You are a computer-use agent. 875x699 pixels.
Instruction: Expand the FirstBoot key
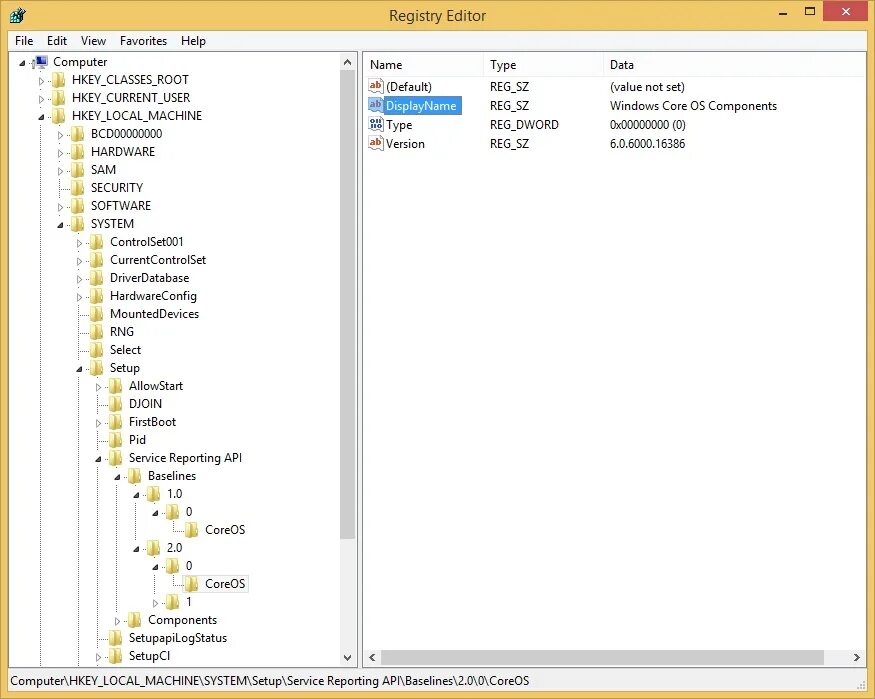click(x=98, y=423)
